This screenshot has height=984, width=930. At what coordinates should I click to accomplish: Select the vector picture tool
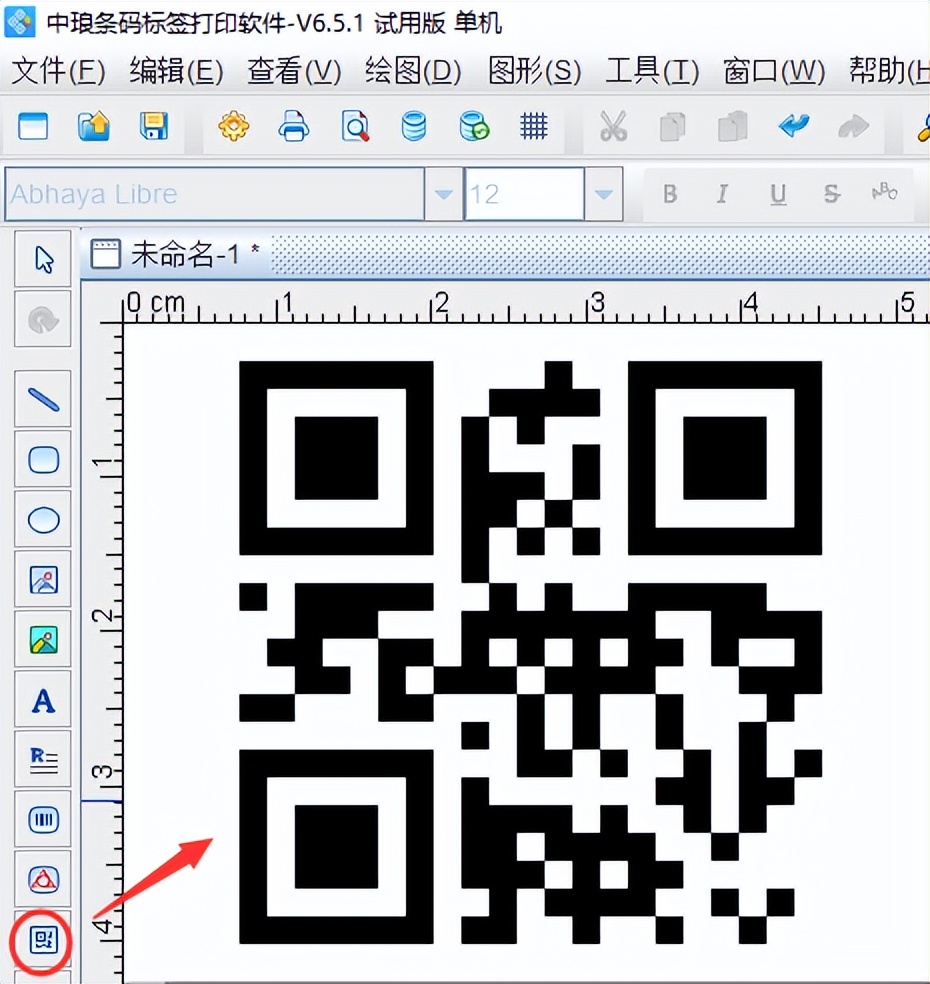click(x=43, y=639)
